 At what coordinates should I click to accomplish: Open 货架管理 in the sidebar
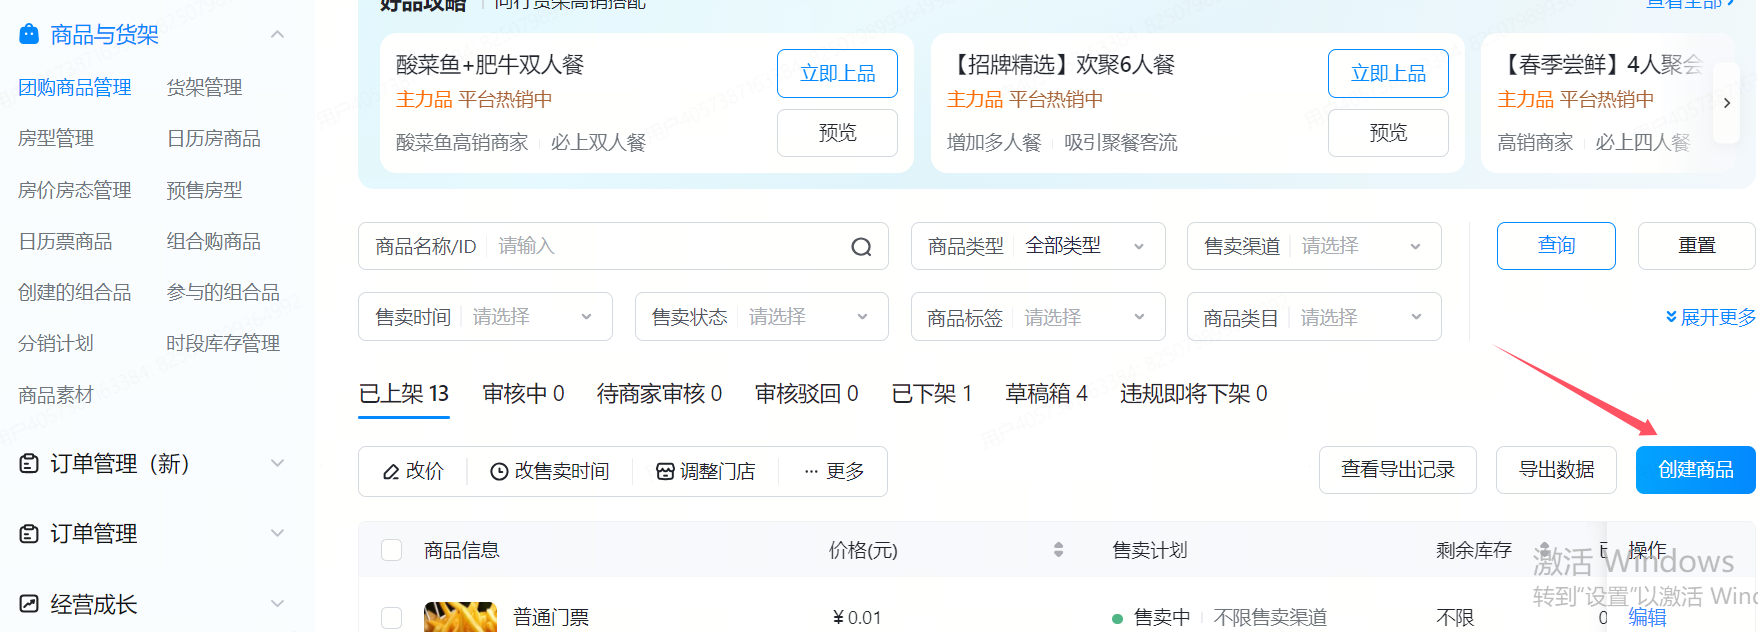click(x=204, y=88)
